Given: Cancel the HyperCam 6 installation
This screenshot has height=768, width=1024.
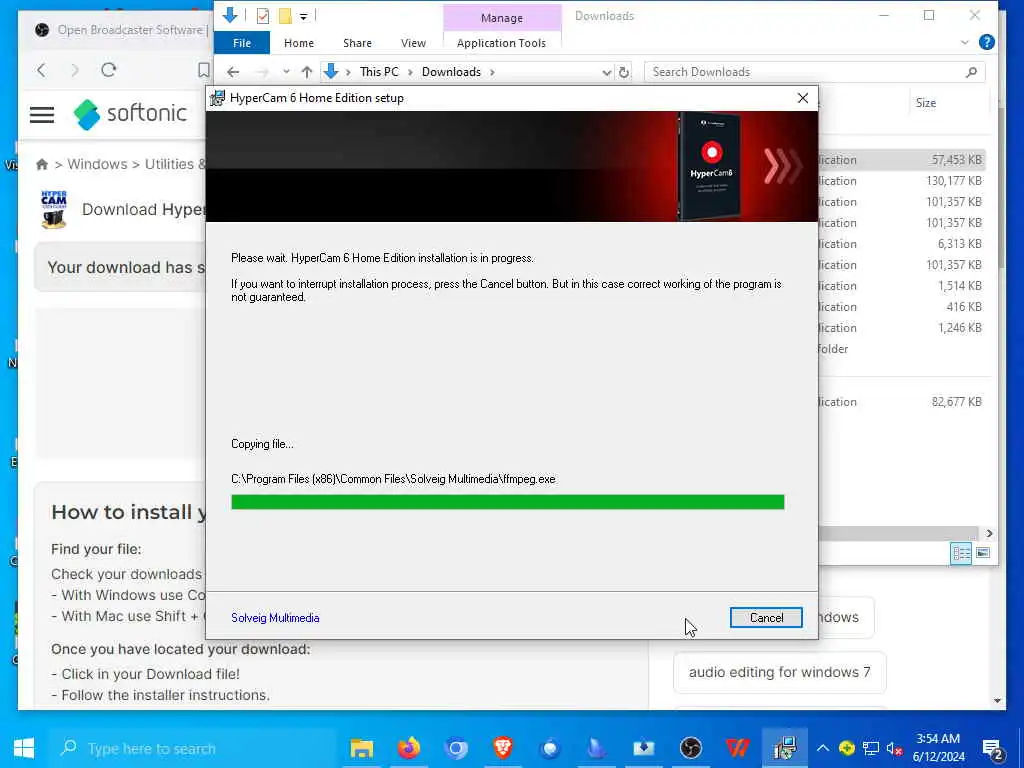Looking at the screenshot, I should pos(766,618).
